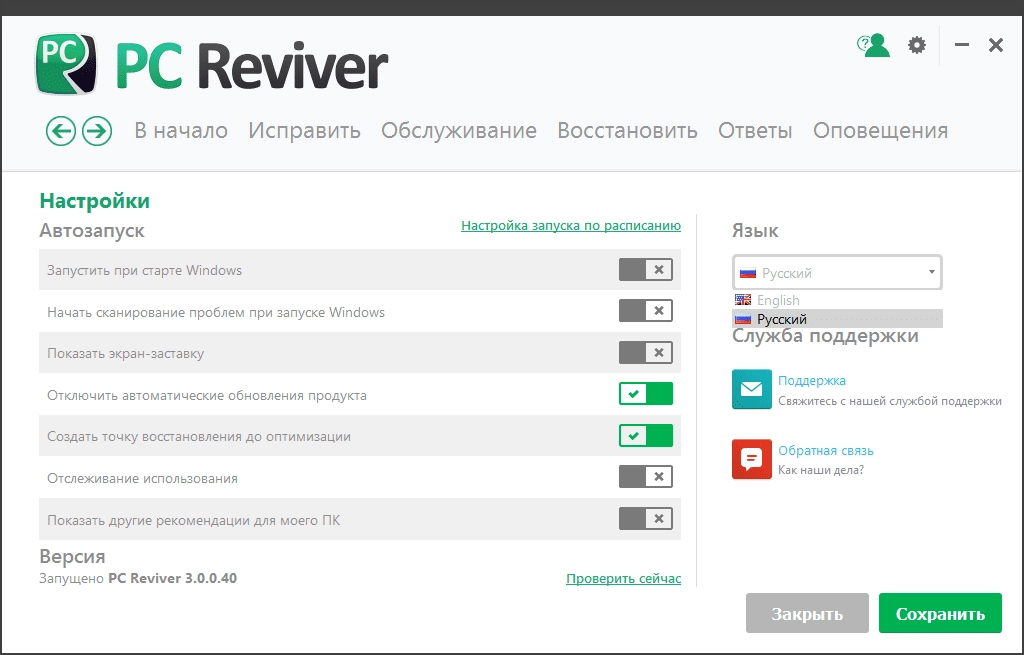Click the 'Как наши дела?' text

[821, 470]
